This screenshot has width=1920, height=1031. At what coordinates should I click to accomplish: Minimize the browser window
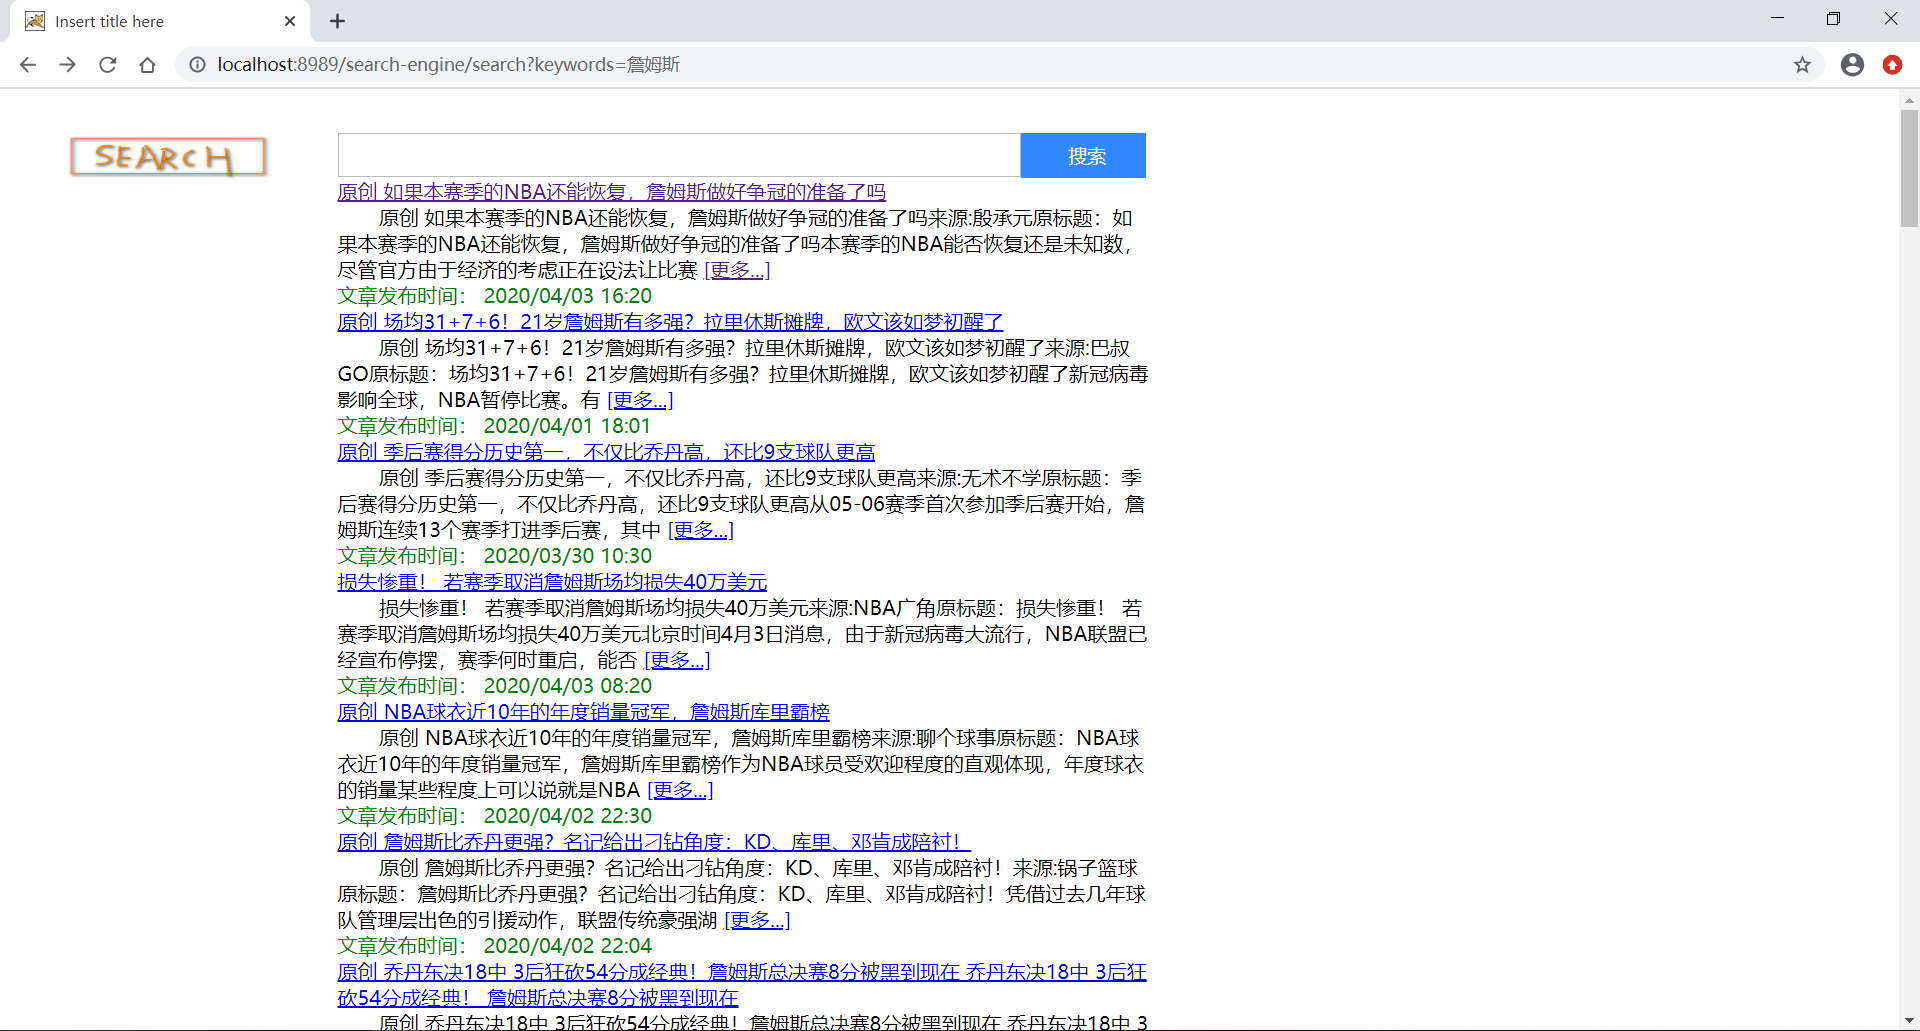pos(1777,18)
